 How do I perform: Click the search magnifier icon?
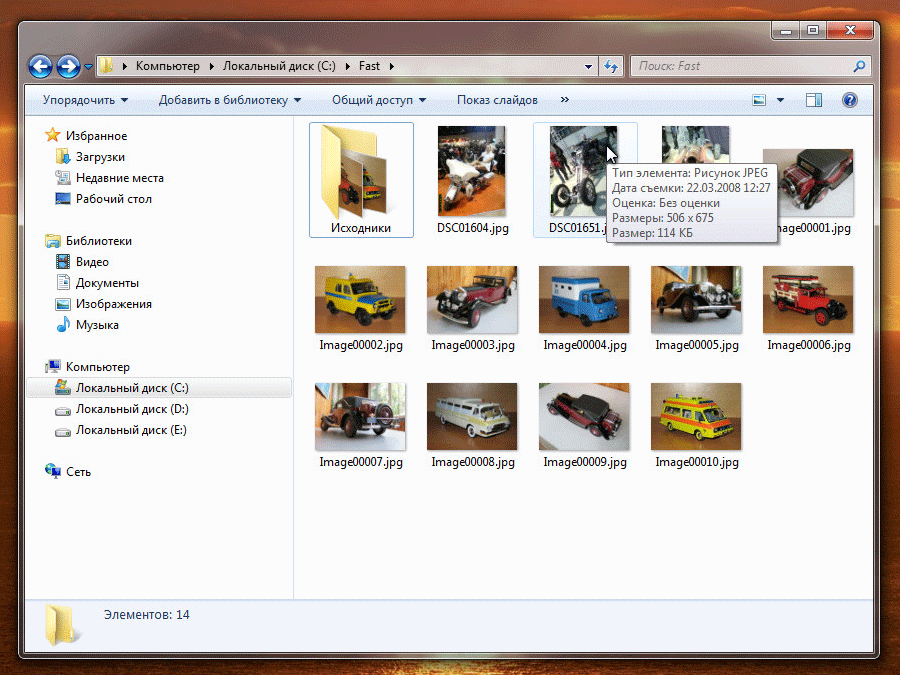pyautogui.click(x=859, y=67)
